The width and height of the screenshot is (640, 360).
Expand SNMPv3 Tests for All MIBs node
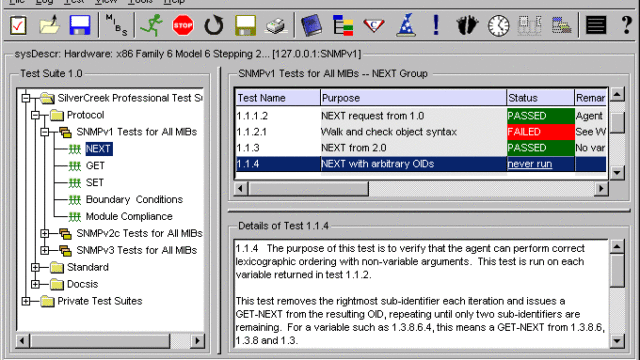(x=45, y=250)
